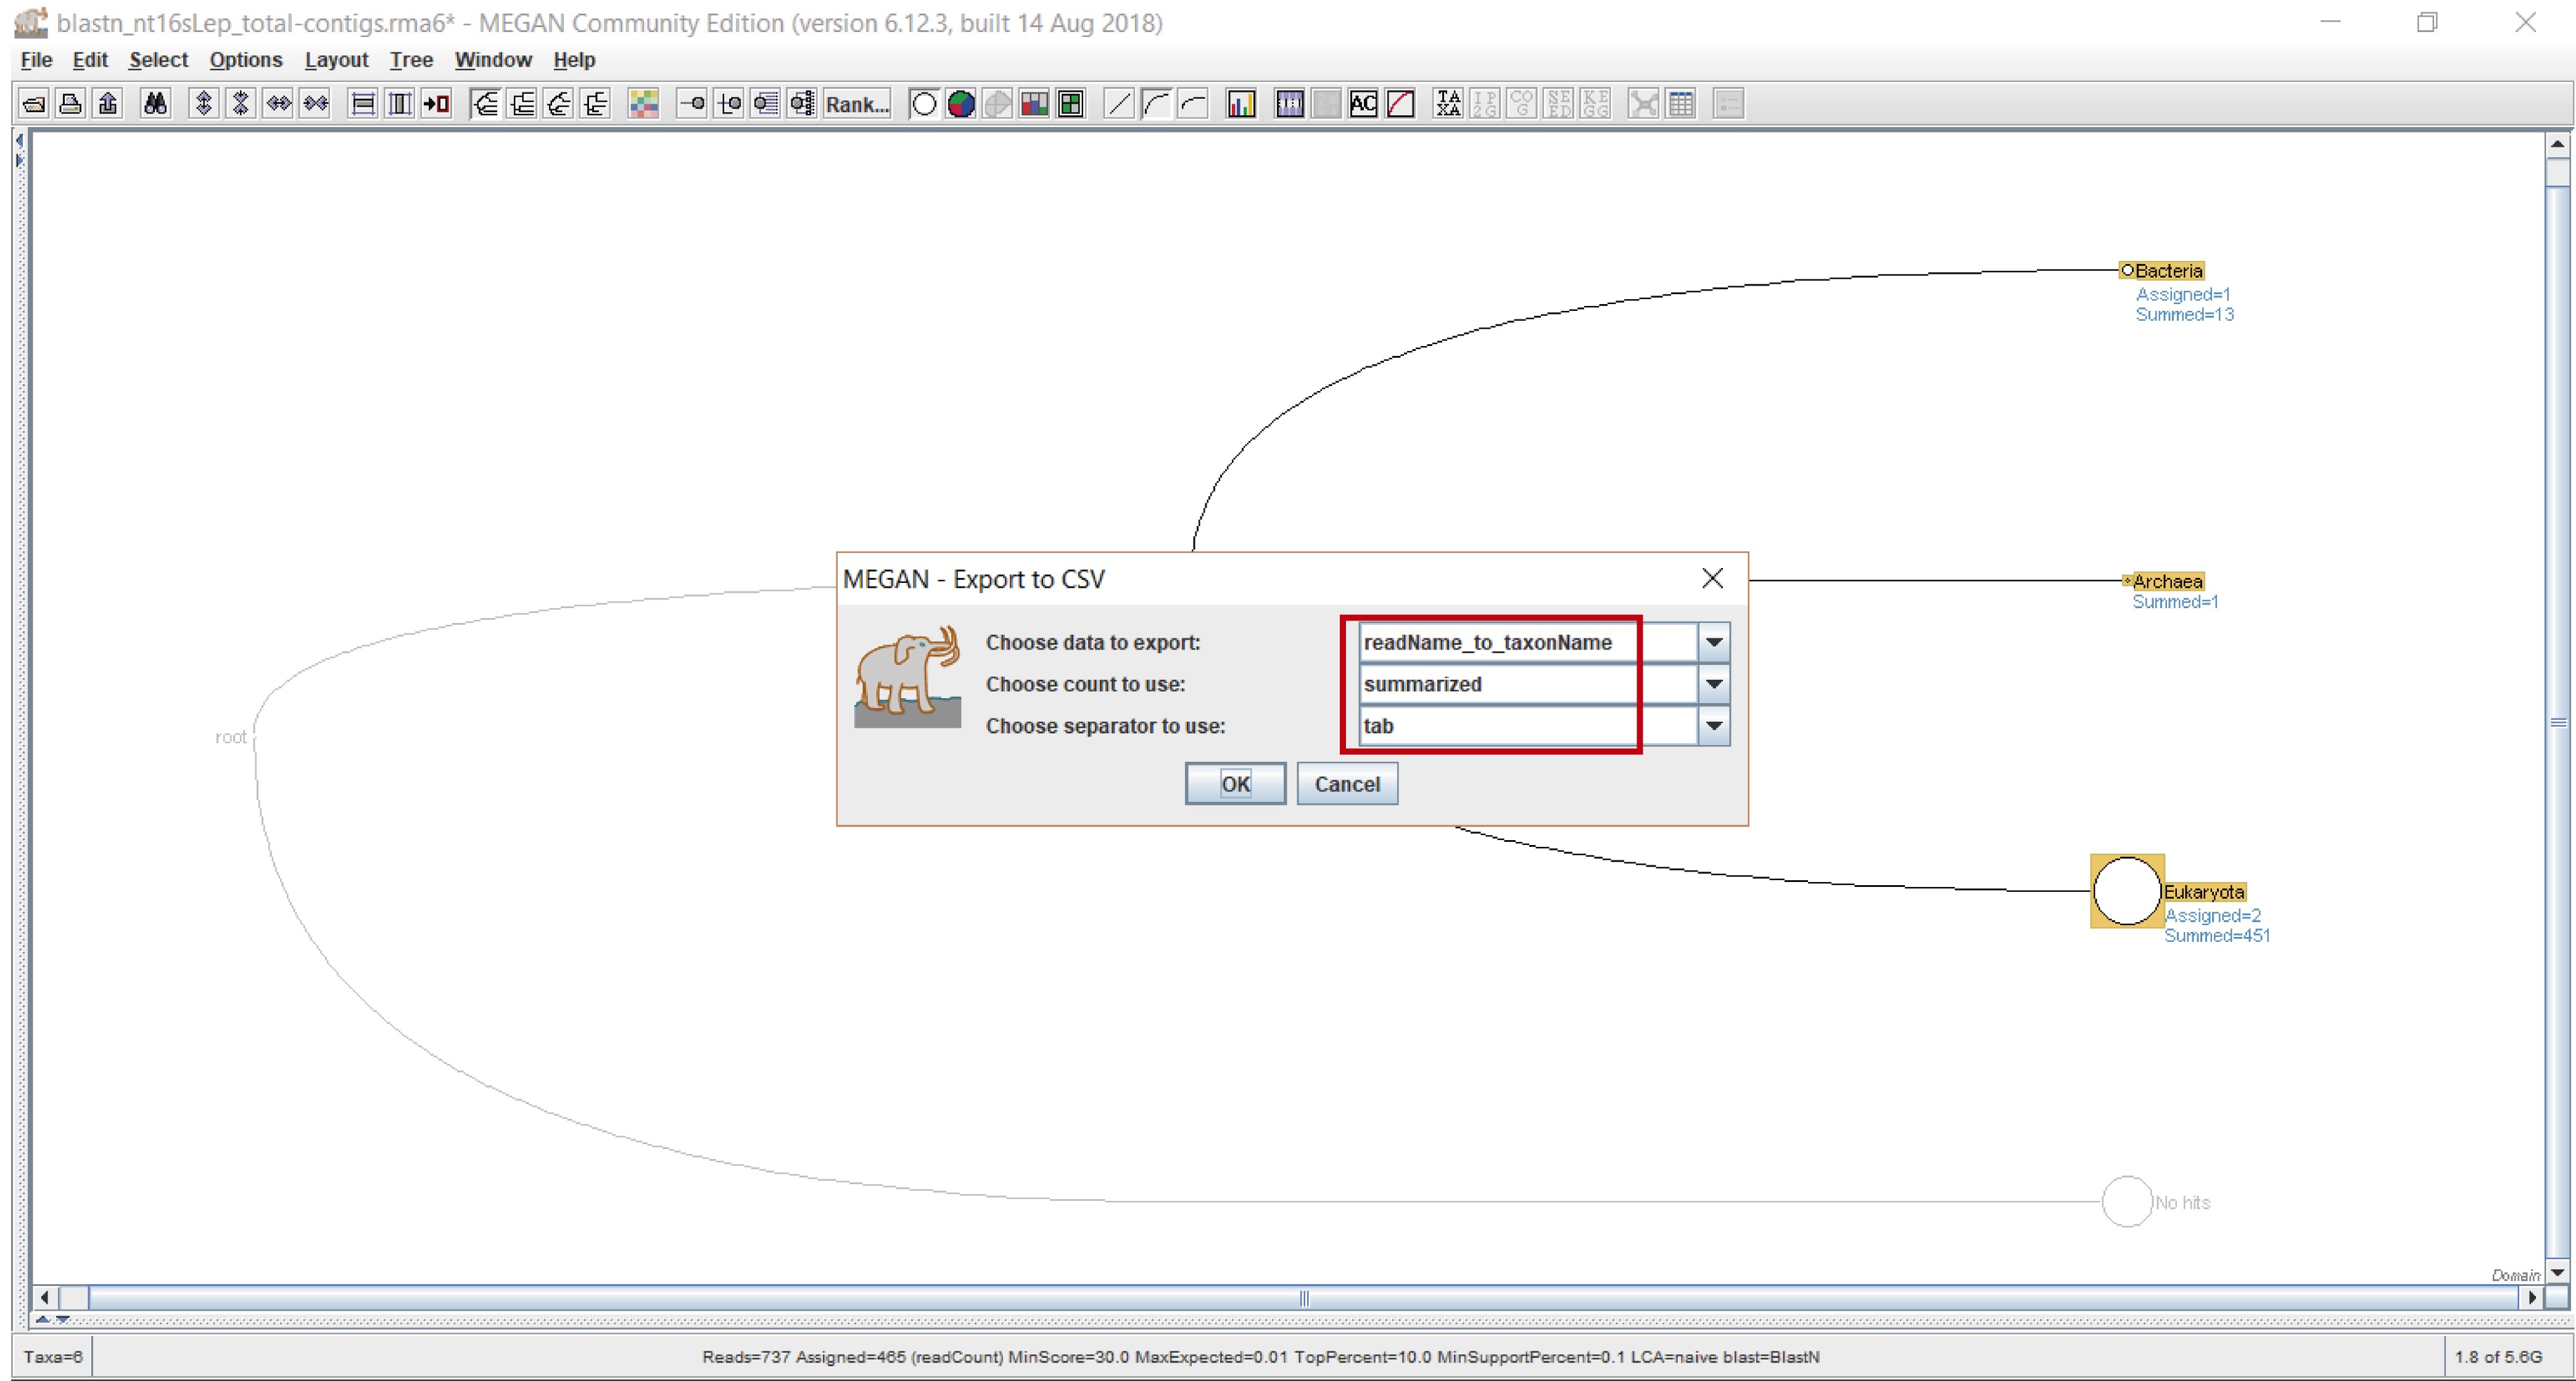Select the No hits node circle
This screenshot has height=1381, width=2576.
coord(2127,1201)
